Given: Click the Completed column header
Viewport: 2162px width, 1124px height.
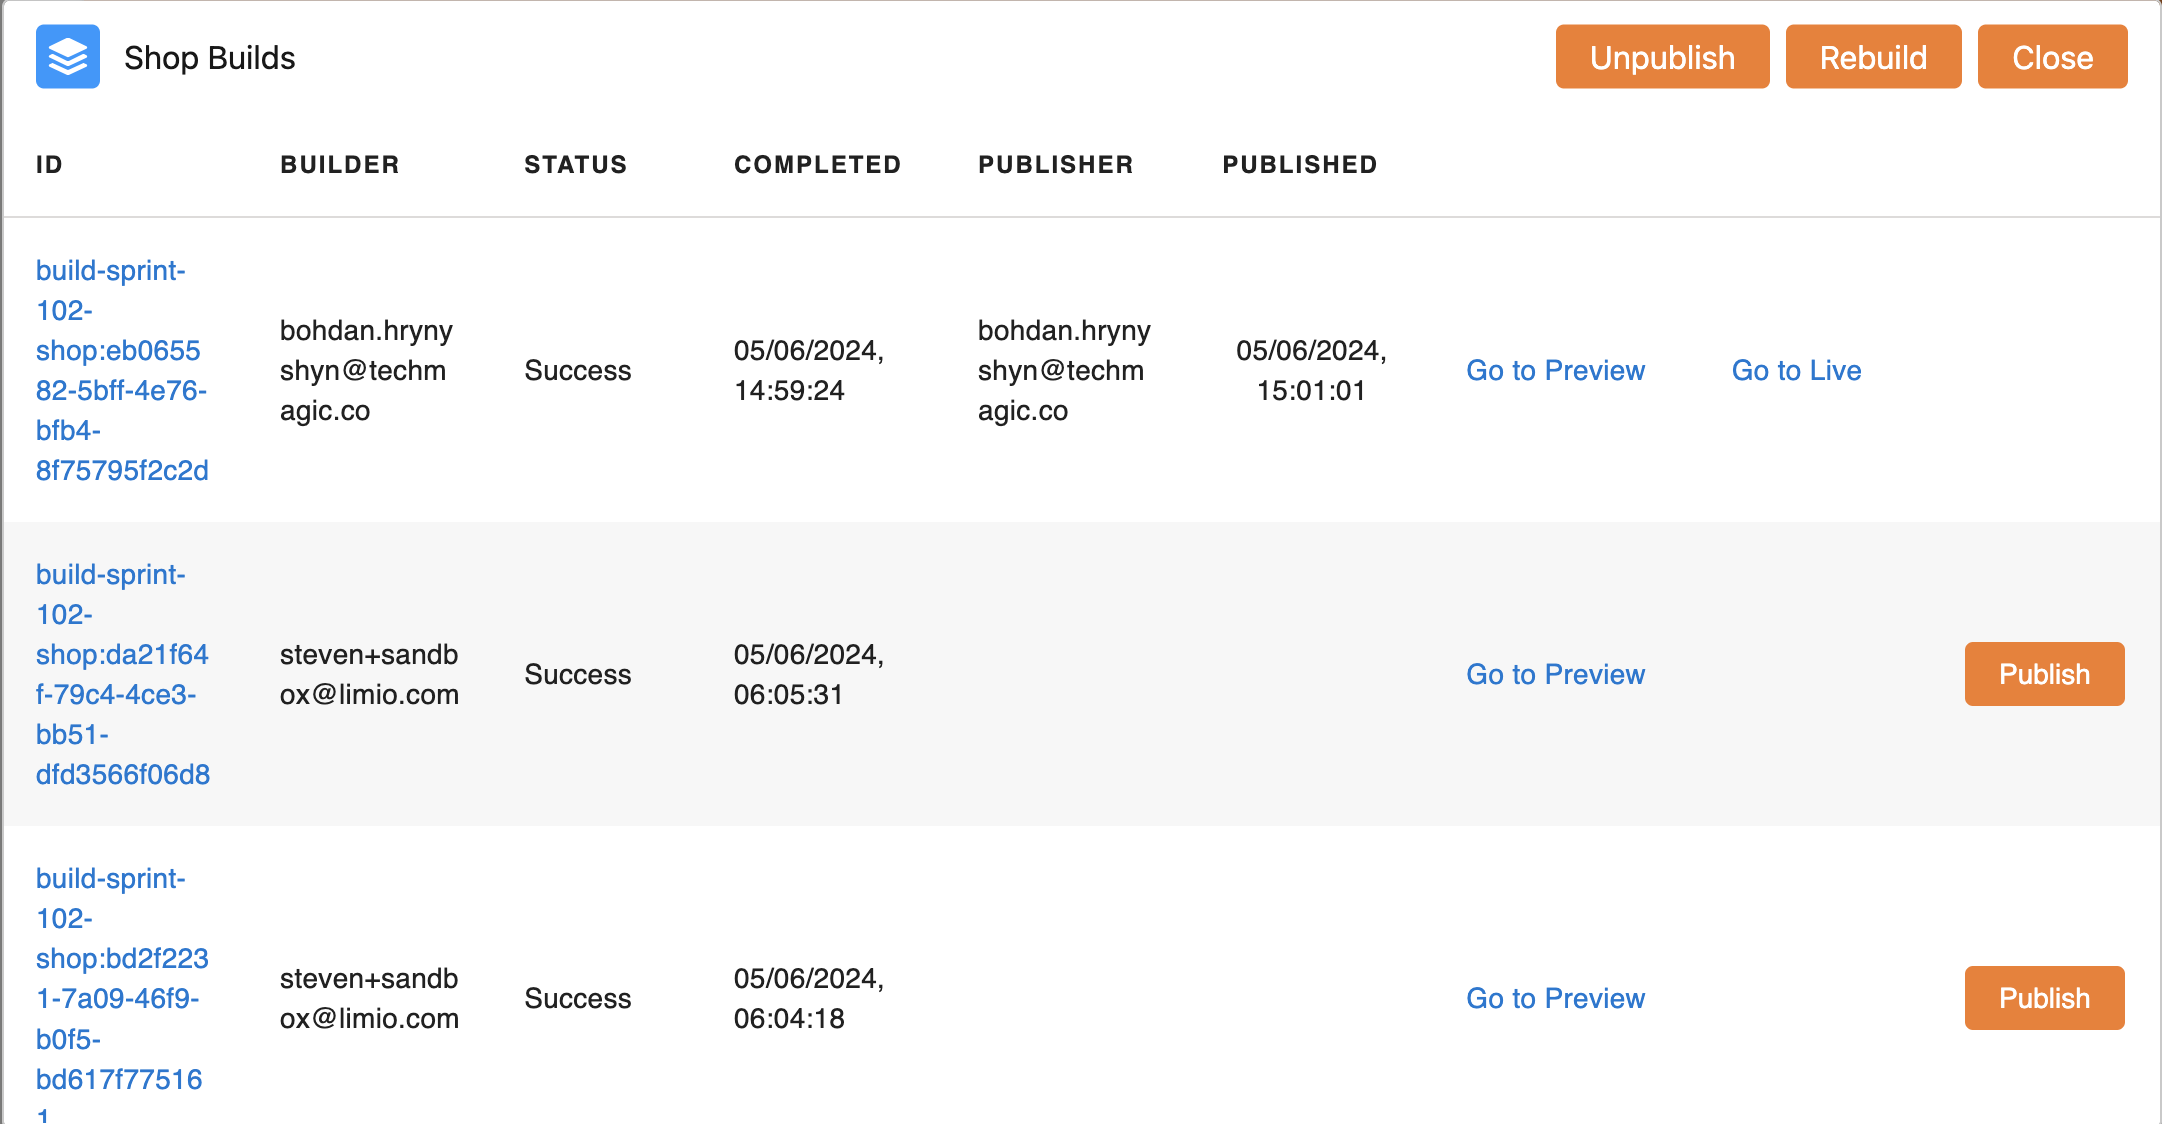Looking at the screenshot, I should click(x=818, y=165).
